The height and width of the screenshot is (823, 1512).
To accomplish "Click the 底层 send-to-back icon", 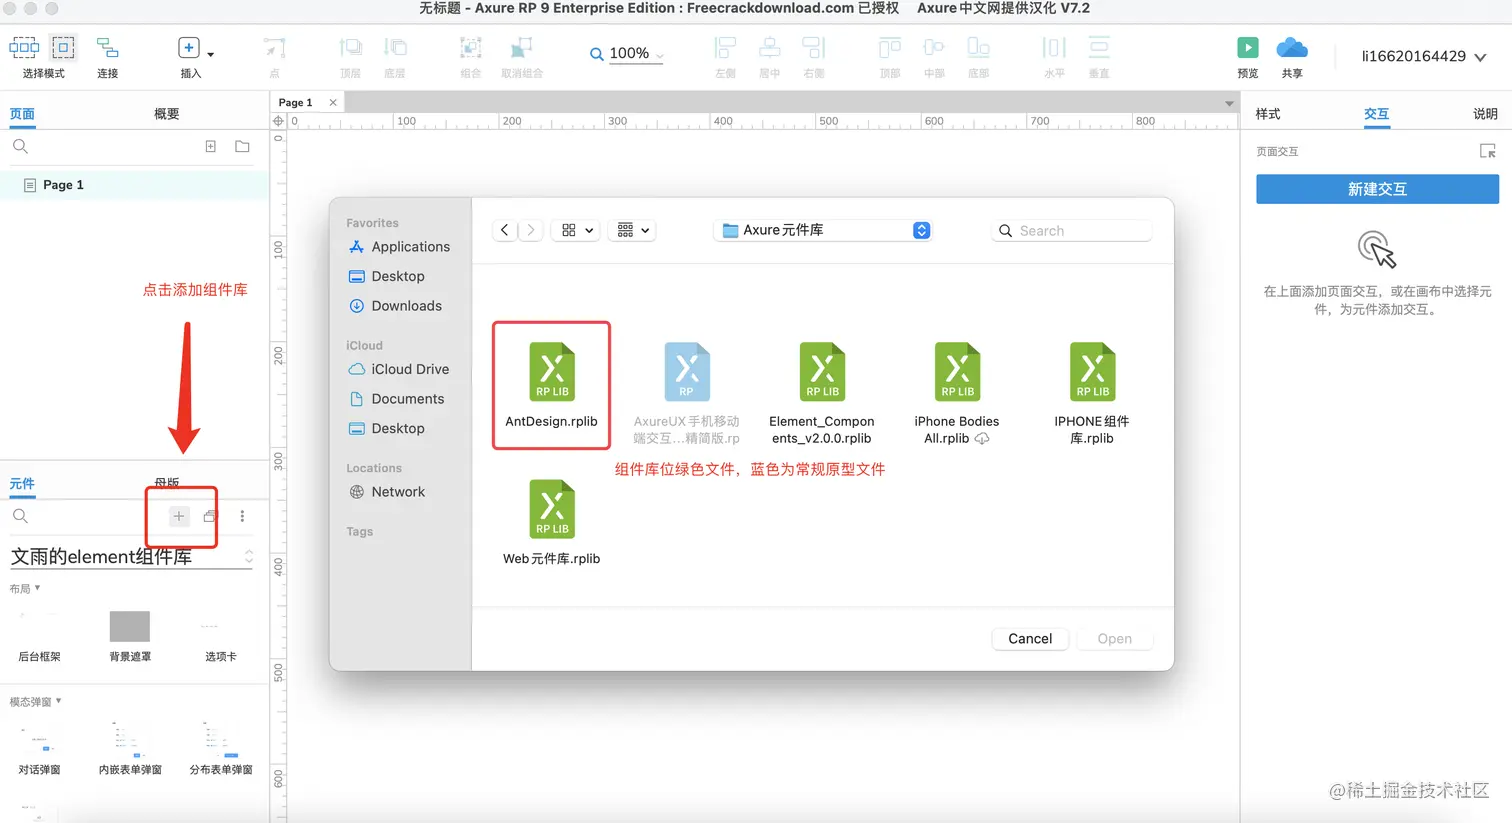I will tap(395, 47).
